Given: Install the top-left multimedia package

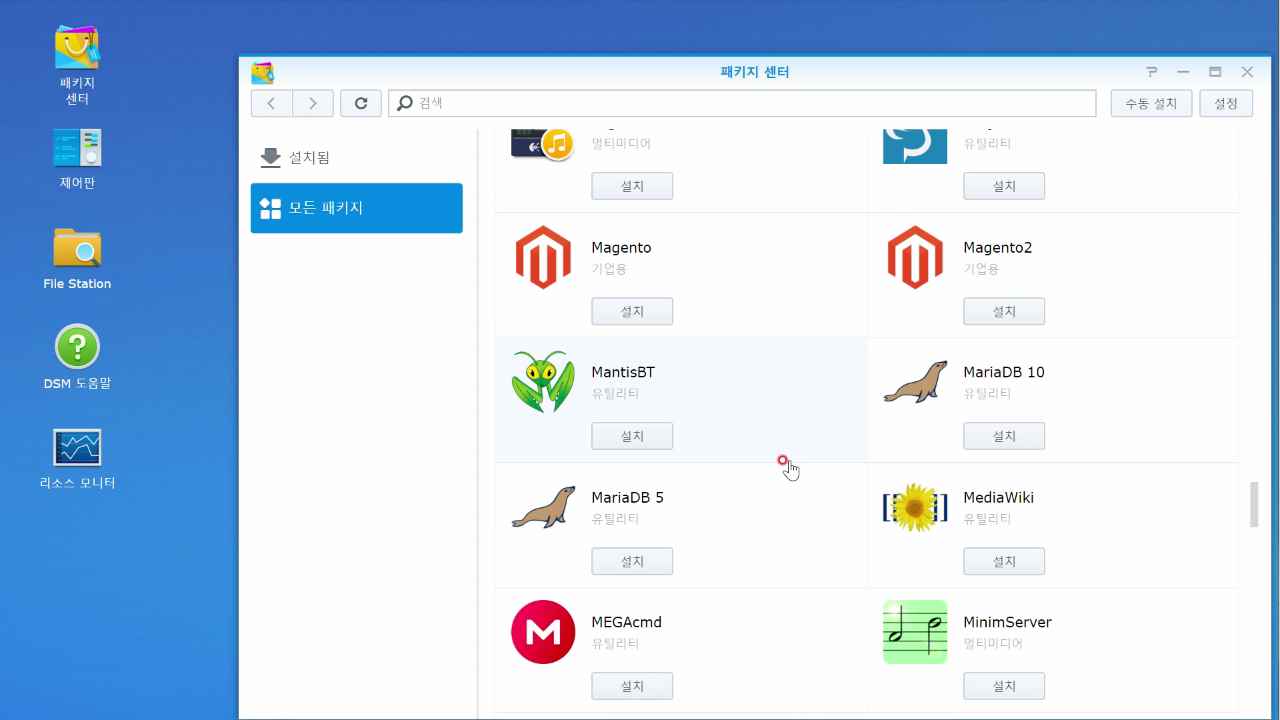Looking at the screenshot, I should click(632, 186).
